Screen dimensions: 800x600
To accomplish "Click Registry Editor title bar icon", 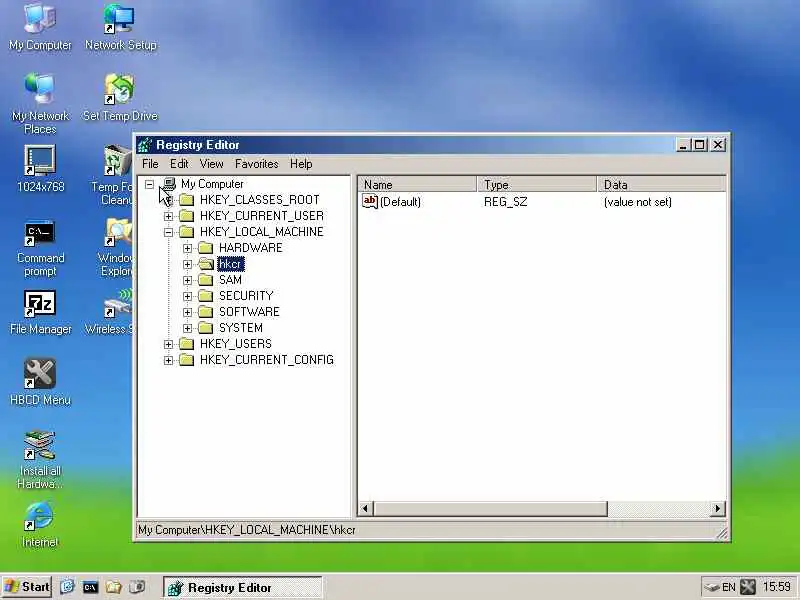I will [145, 145].
